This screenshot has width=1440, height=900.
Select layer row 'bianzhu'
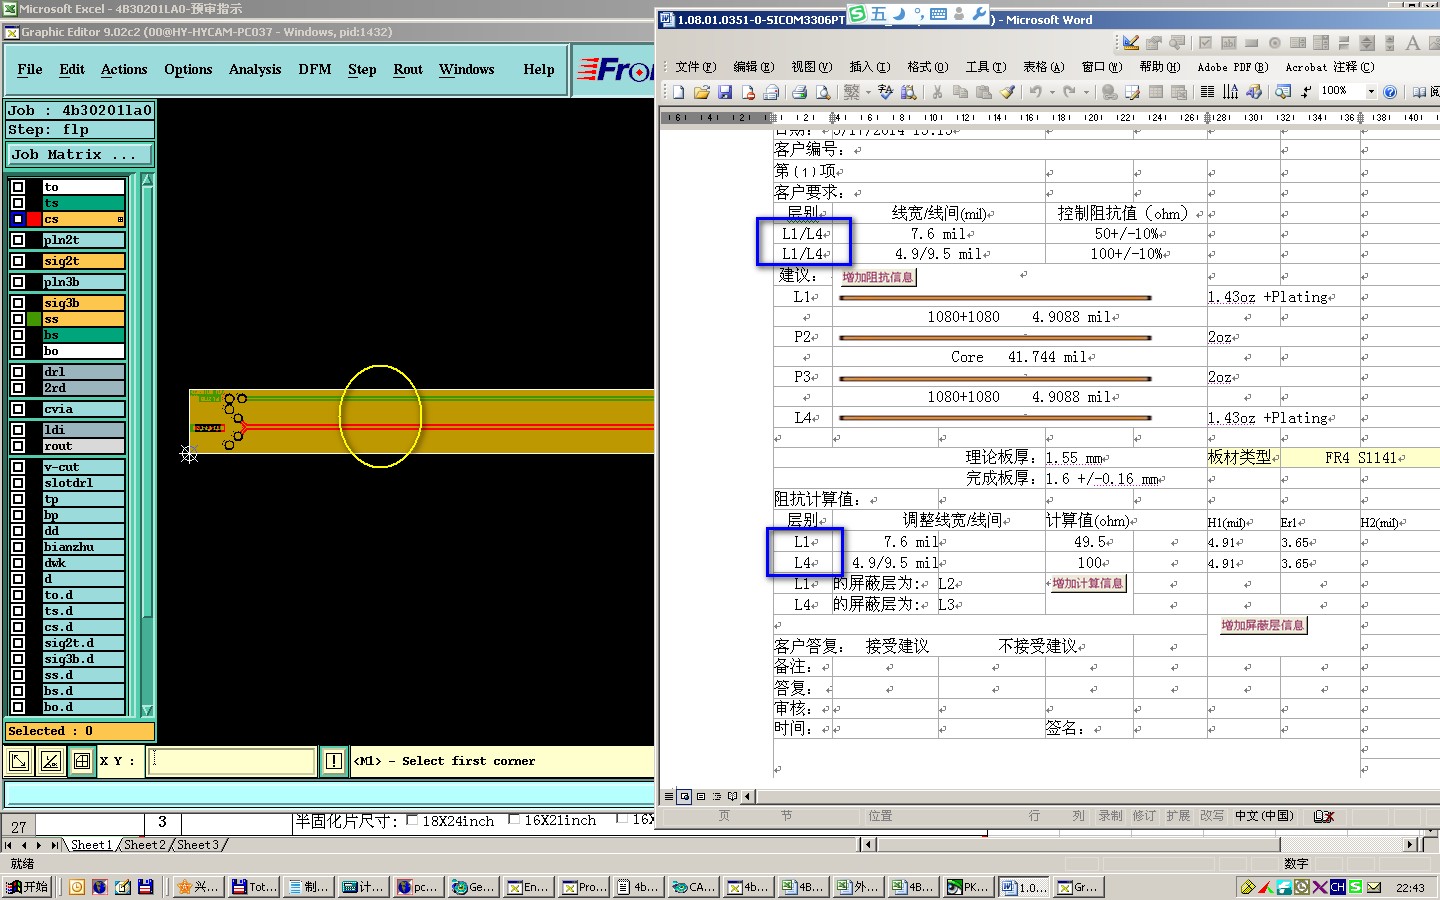click(84, 547)
